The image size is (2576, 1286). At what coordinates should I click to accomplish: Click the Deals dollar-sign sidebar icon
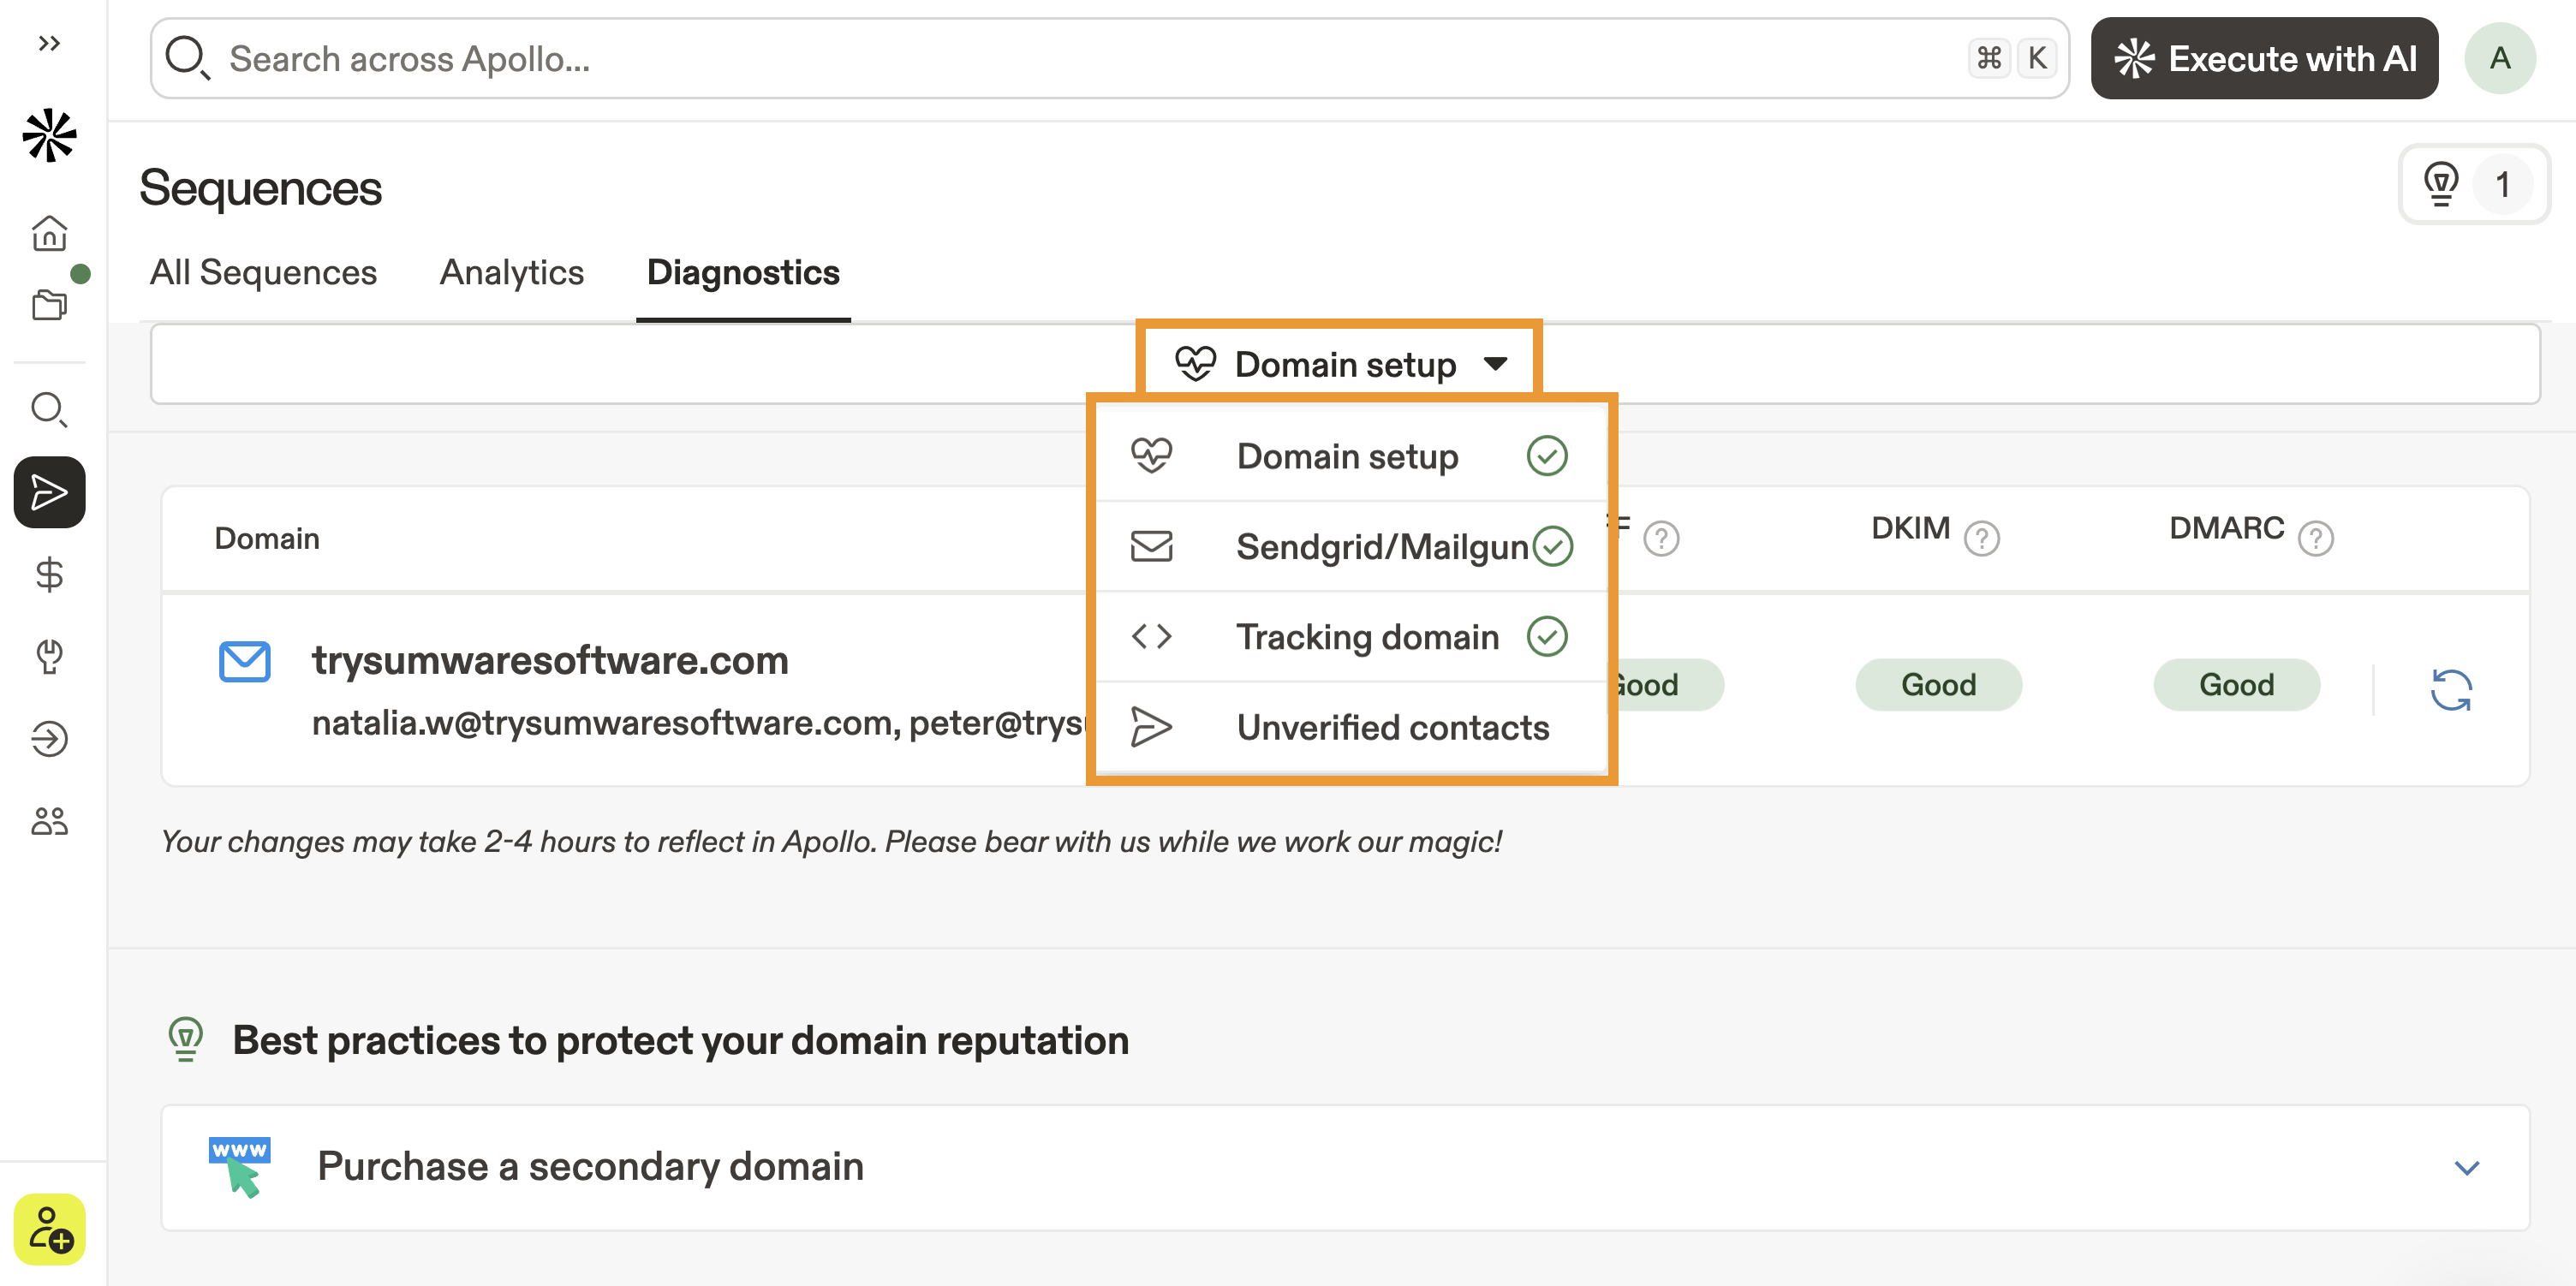(x=49, y=574)
